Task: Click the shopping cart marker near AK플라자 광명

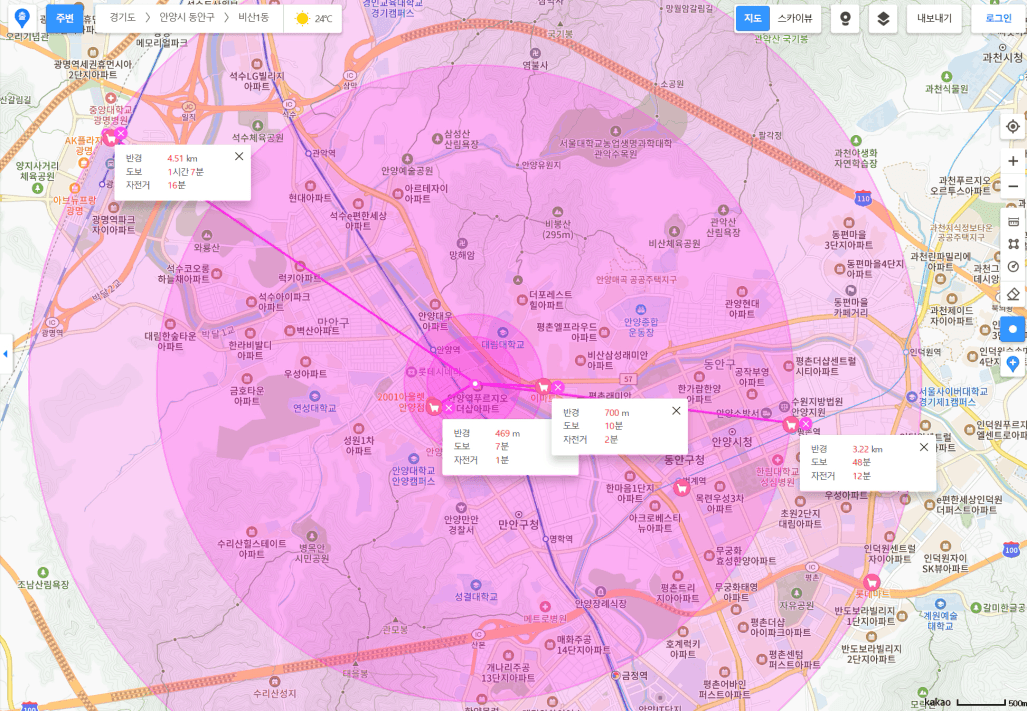Action: (109, 137)
